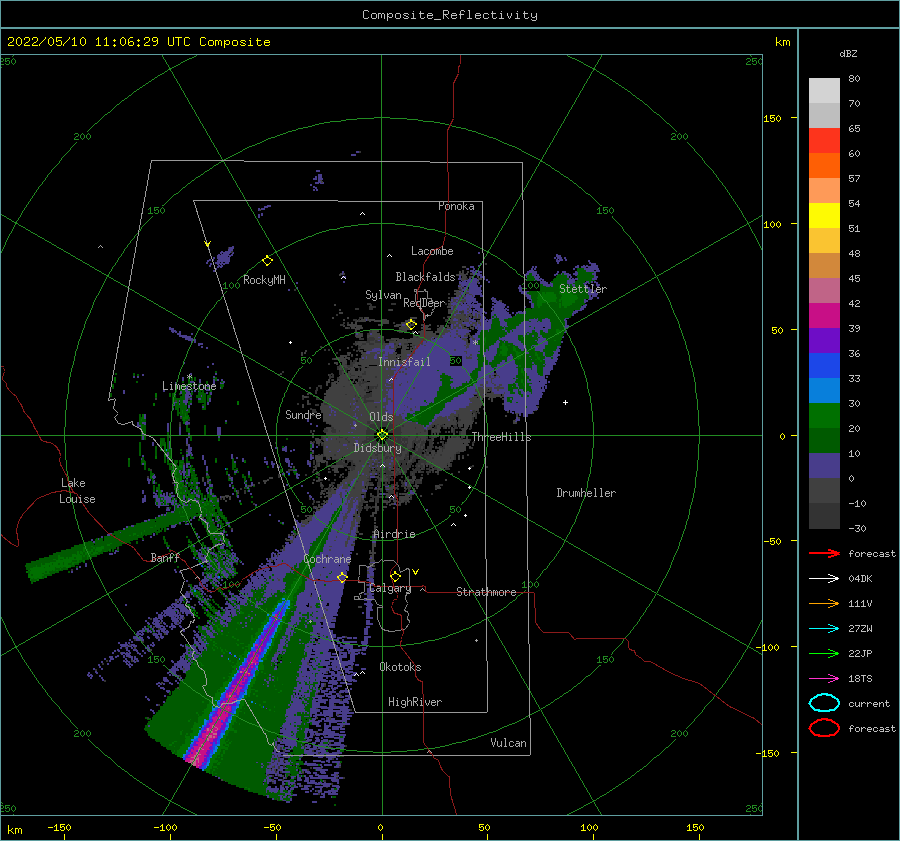Click the Banff label

[165, 558]
